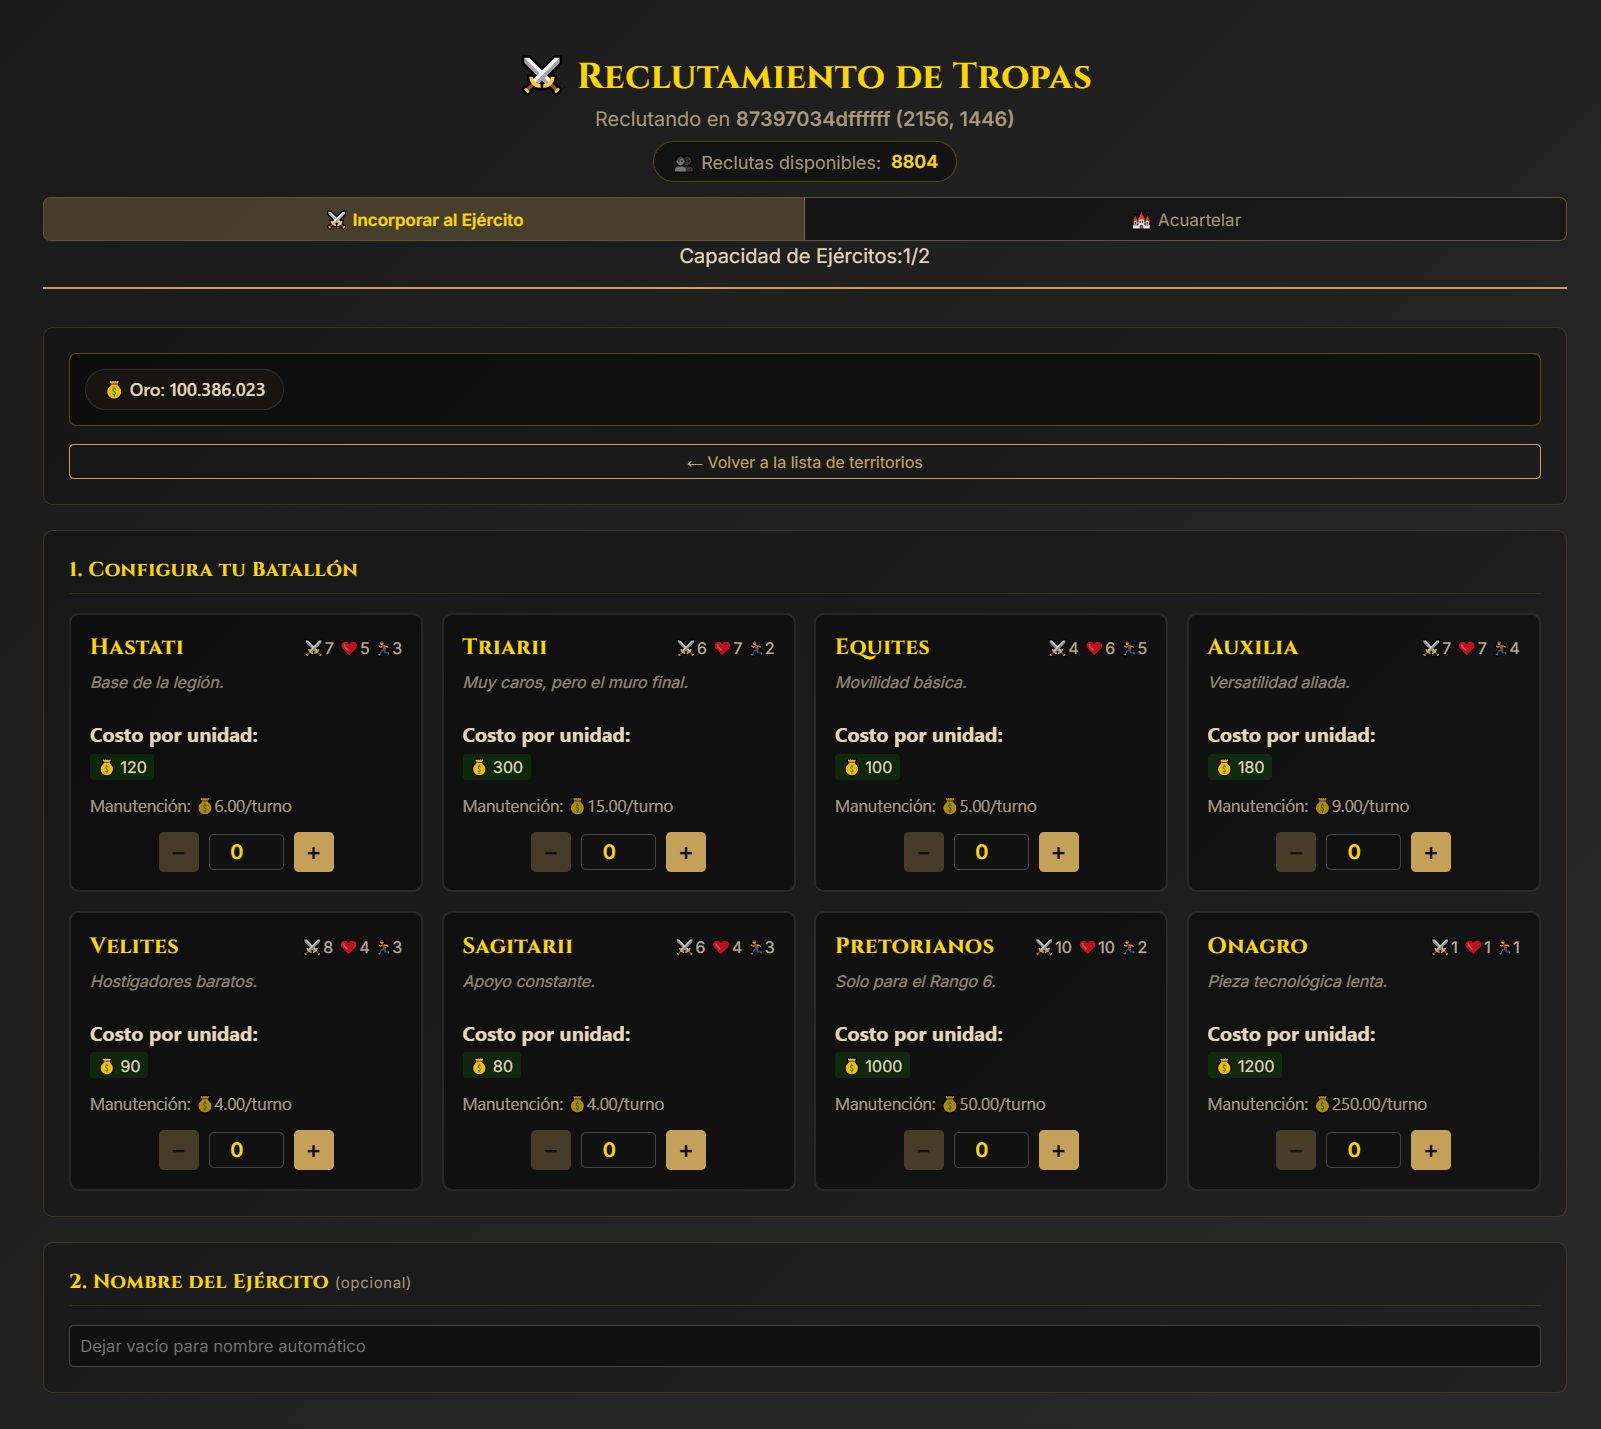This screenshot has height=1429, width=1601.
Task: Click the Sagitarii heart health stat icon
Action: point(721,947)
